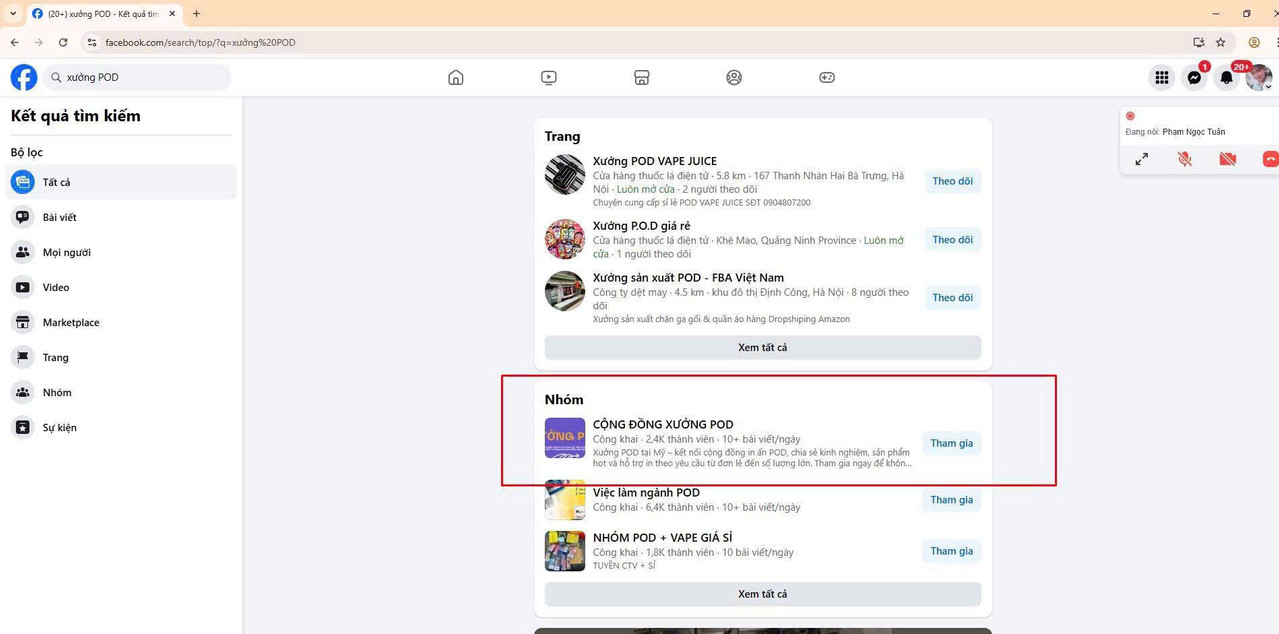This screenshot has height=634, width=1279.
Task: Open Xưởng POD VAPE JUICE page title
Action: 654,161
